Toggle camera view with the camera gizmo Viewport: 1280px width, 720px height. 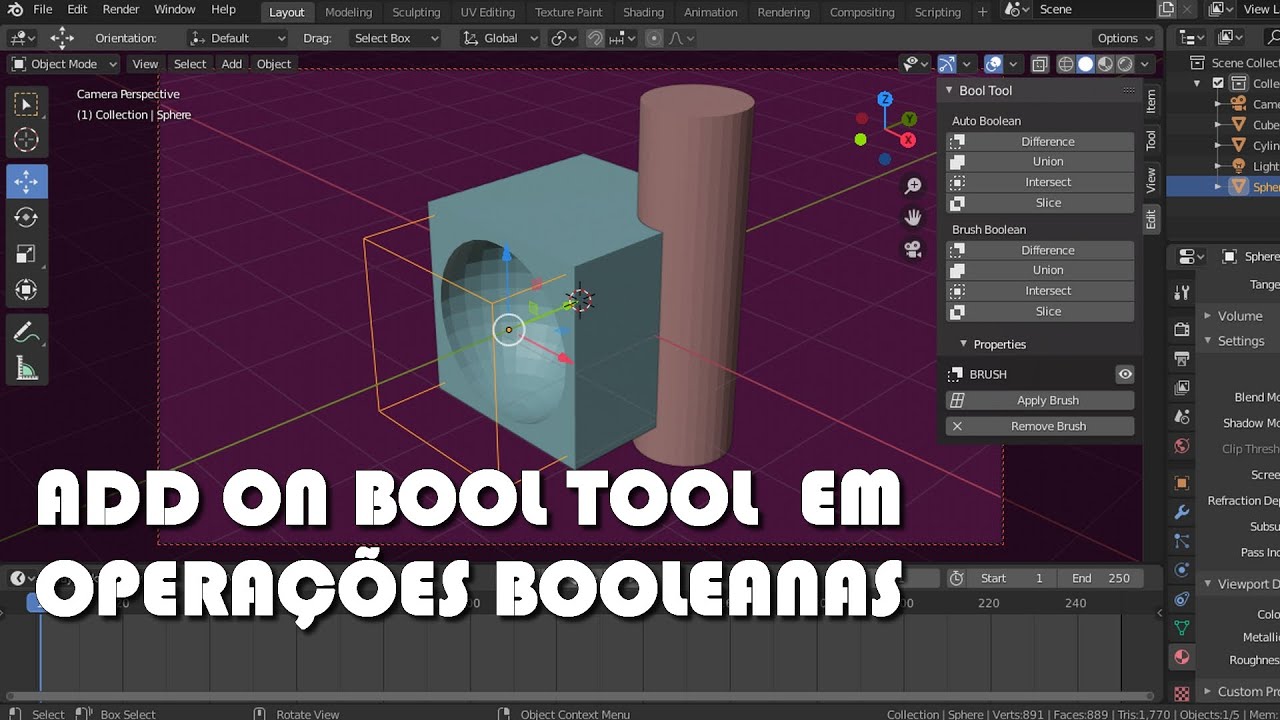pos(913,249)
